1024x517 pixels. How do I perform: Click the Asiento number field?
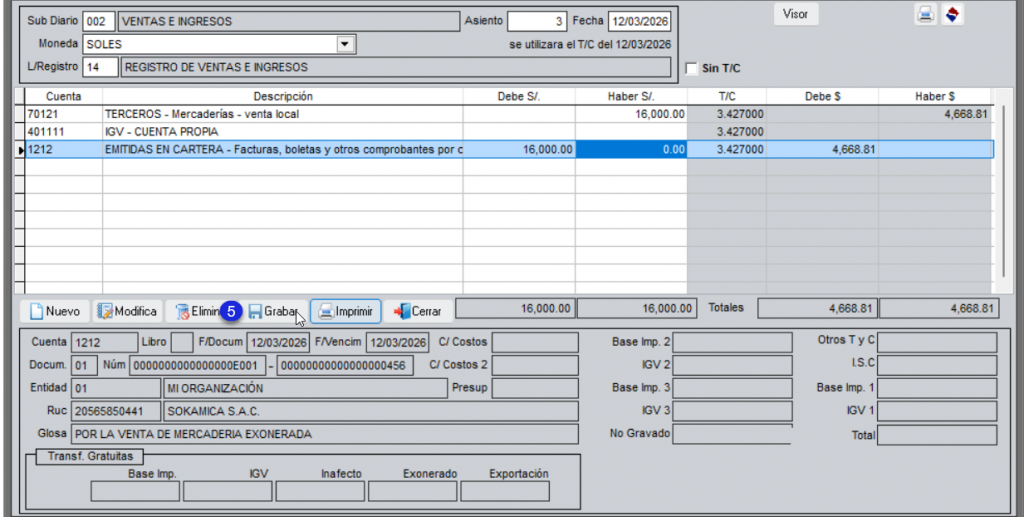(x=536, y=22)
